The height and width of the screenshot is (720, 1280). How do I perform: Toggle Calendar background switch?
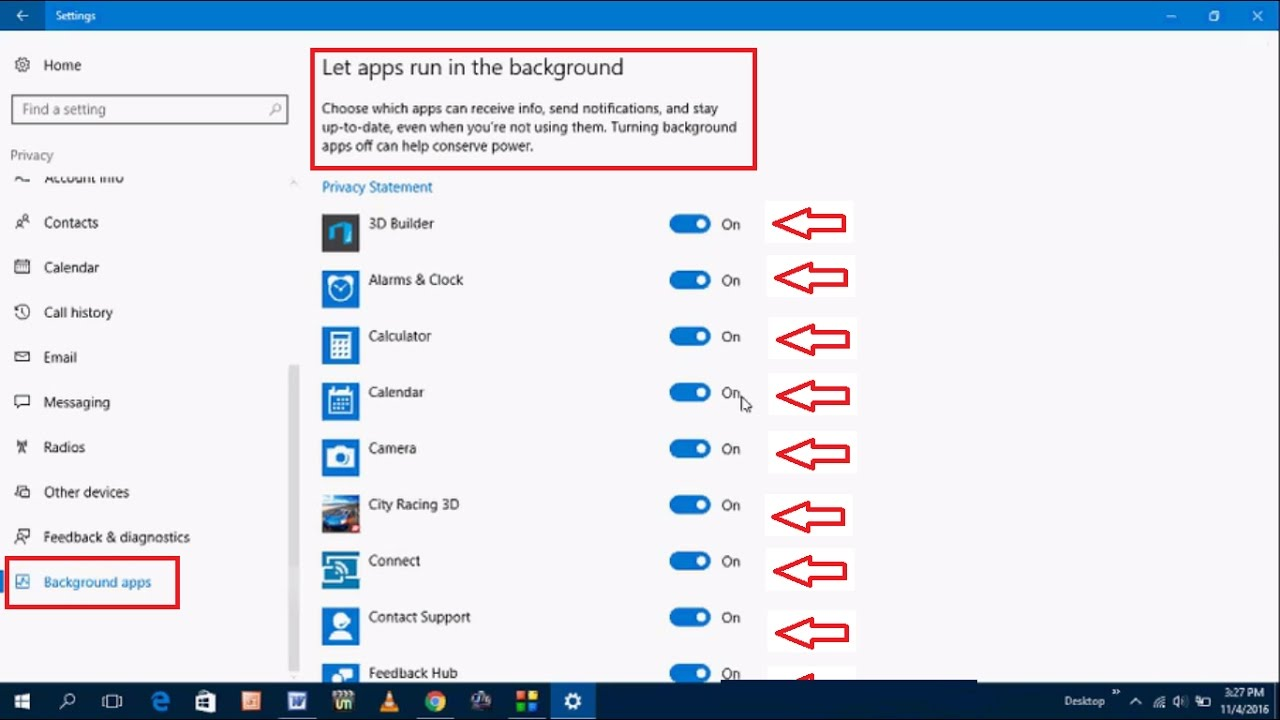(x=690, y=392)
